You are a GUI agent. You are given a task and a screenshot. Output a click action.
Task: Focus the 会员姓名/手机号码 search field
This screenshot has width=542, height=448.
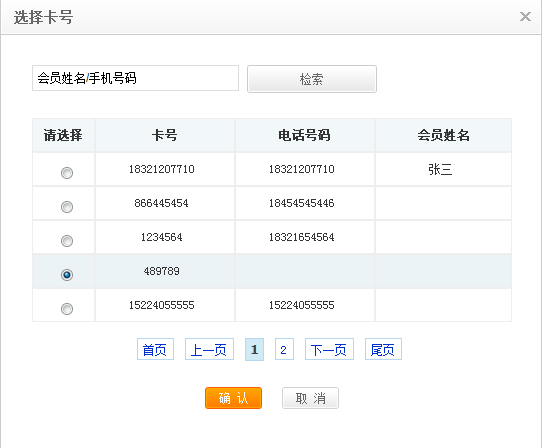[x=136, y=78]
